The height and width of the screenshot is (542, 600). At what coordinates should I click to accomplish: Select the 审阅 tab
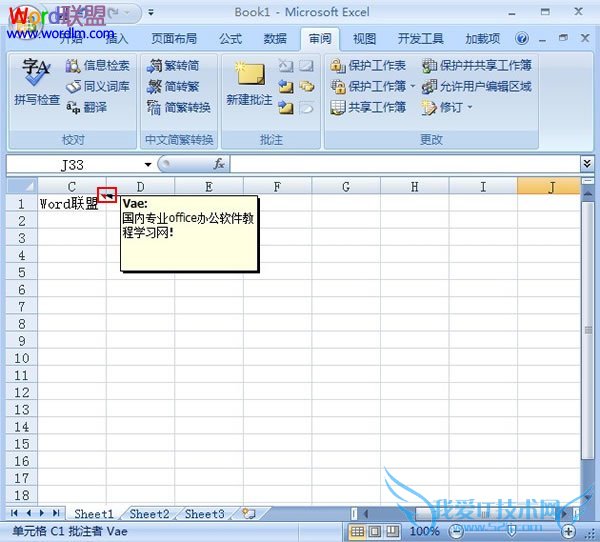click(x=320, y=39)
